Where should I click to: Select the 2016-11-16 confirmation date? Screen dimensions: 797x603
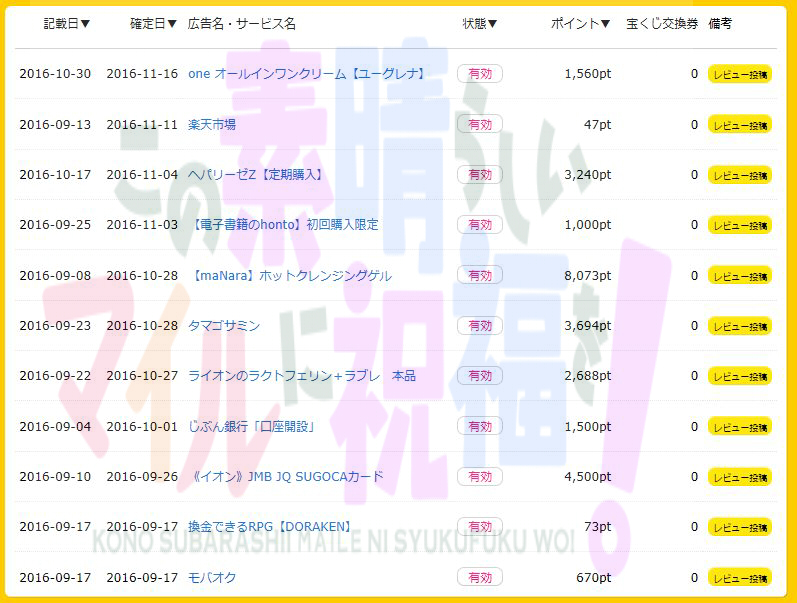142,74
